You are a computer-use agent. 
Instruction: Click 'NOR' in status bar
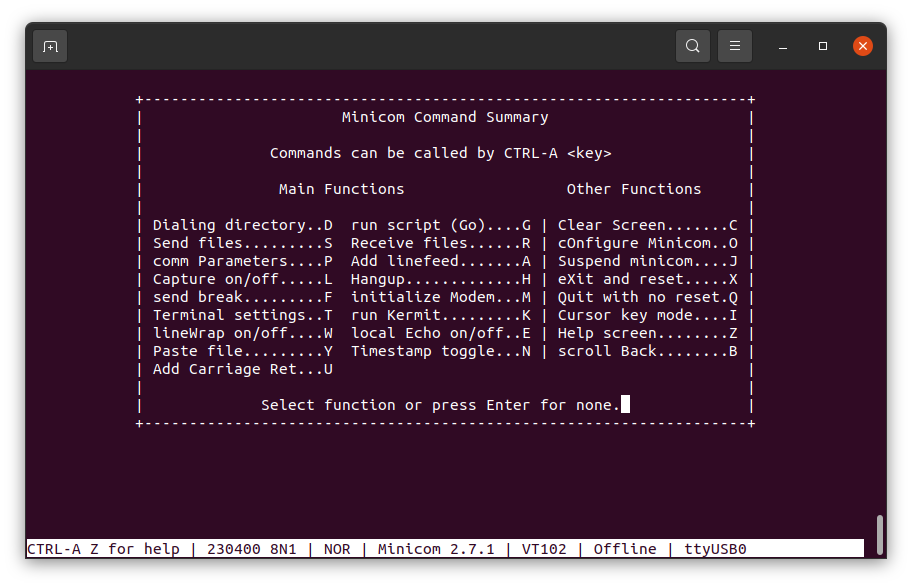coord(337,549)
